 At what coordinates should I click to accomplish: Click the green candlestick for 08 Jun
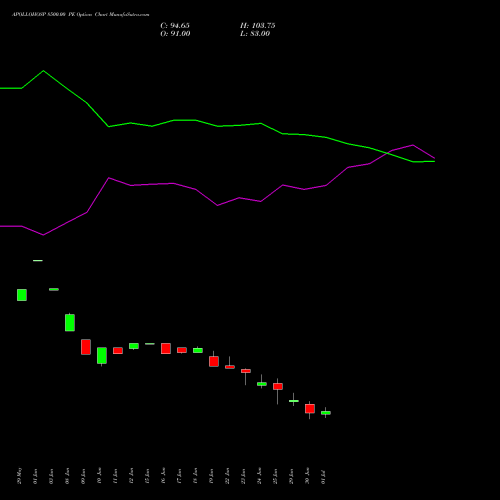pyautogui.click(x=70, y=322)
